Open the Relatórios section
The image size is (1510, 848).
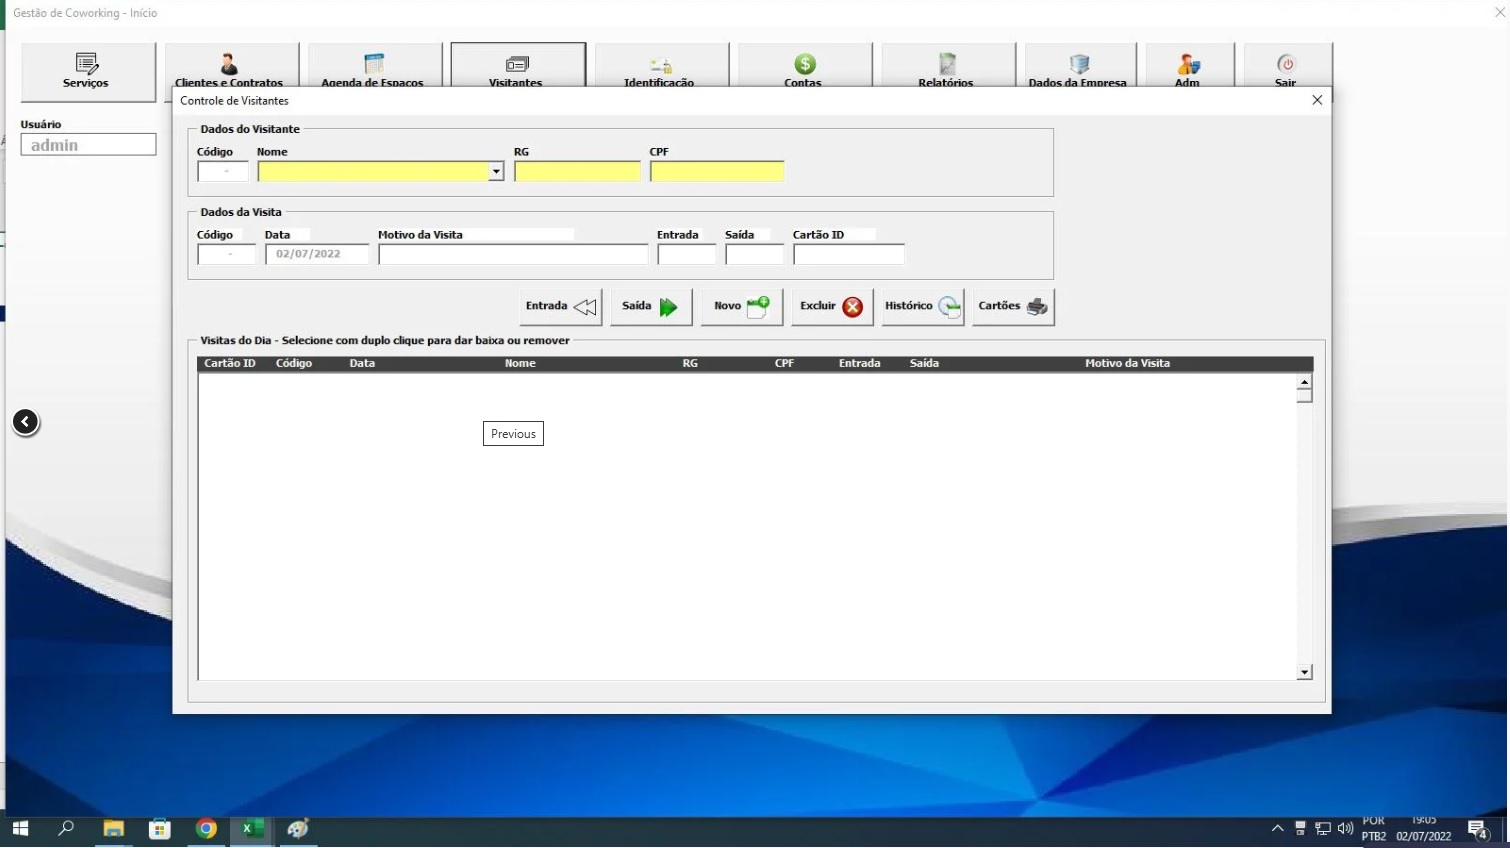coord(947,66)
